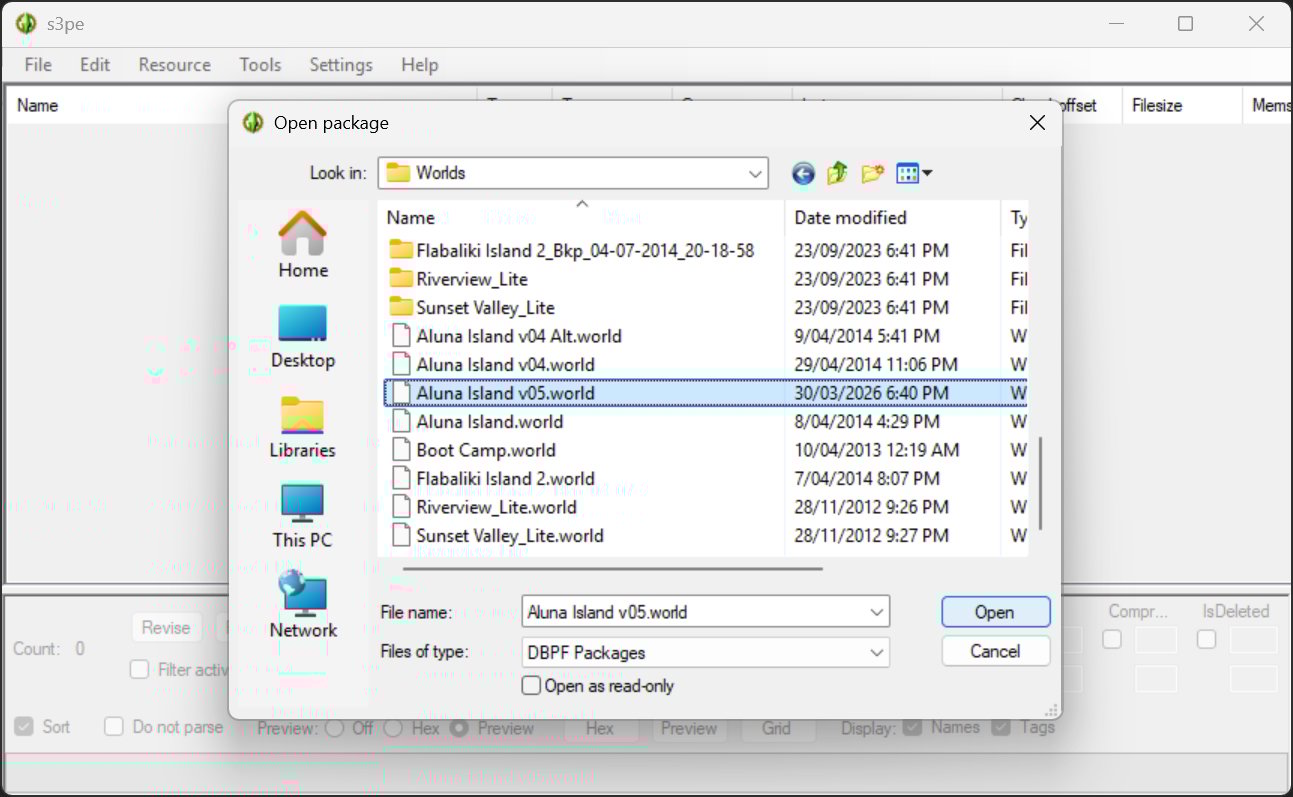The image size is (1293, 797).
Task: Open Network in the places sidebar
Action: (x=302, y=605)
